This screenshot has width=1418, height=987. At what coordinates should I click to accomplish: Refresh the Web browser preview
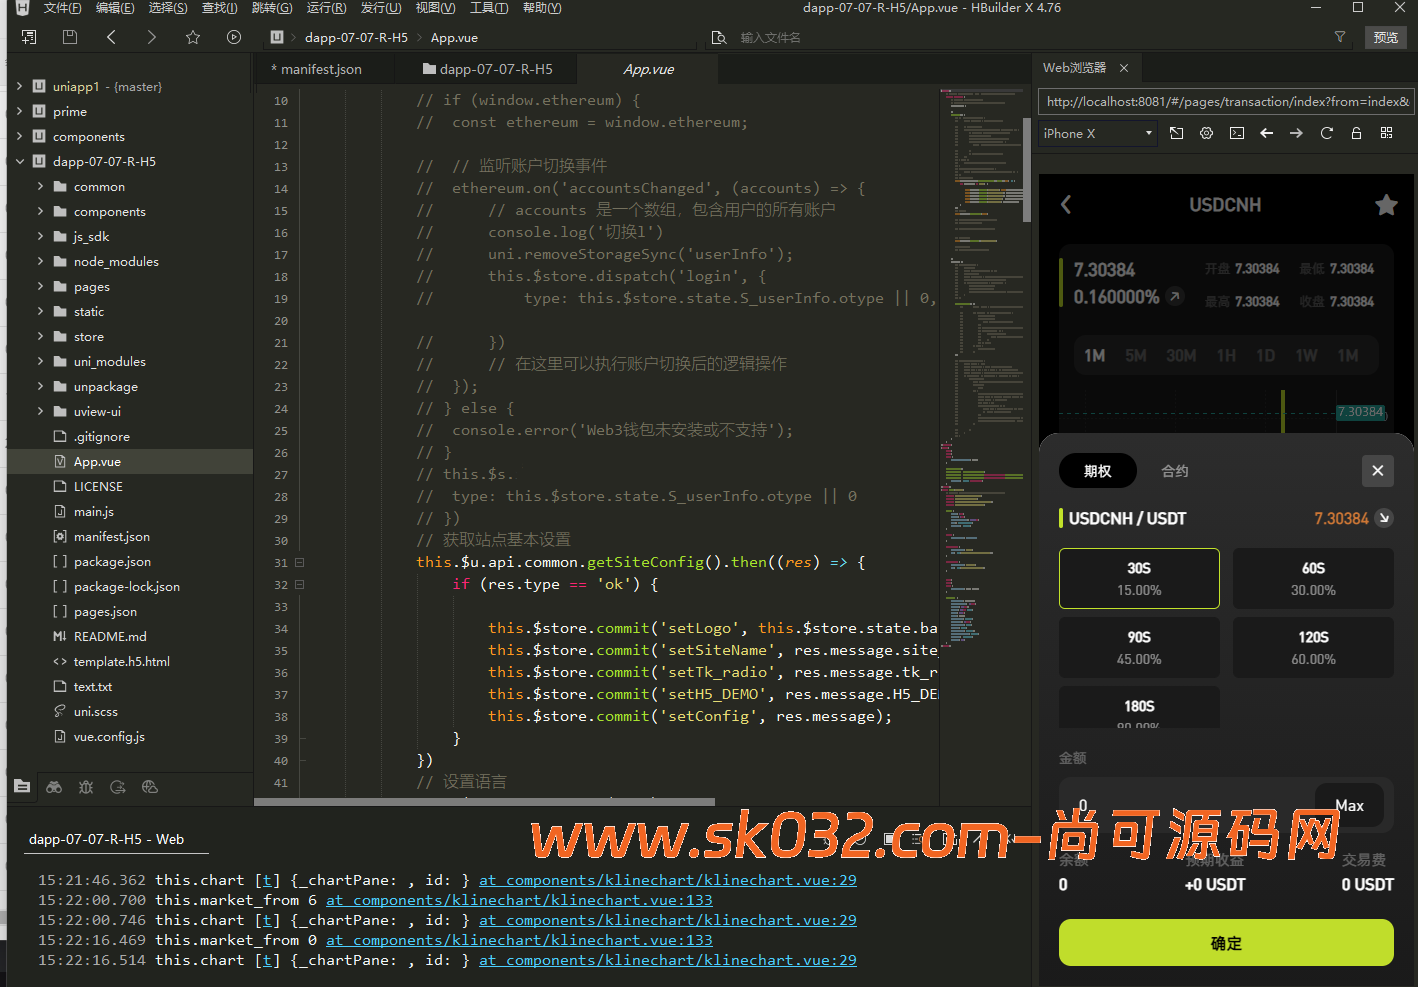1326,133
